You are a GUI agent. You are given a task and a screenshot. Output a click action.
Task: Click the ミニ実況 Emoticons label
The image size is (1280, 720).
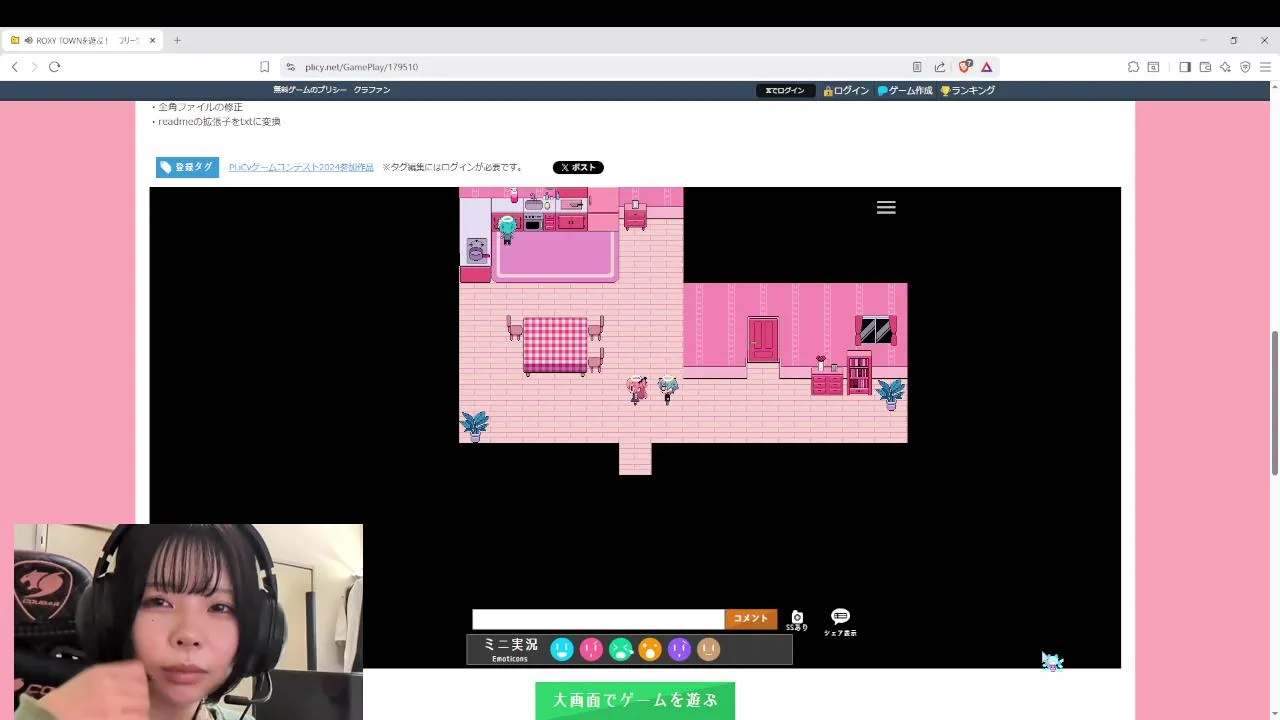510,650
